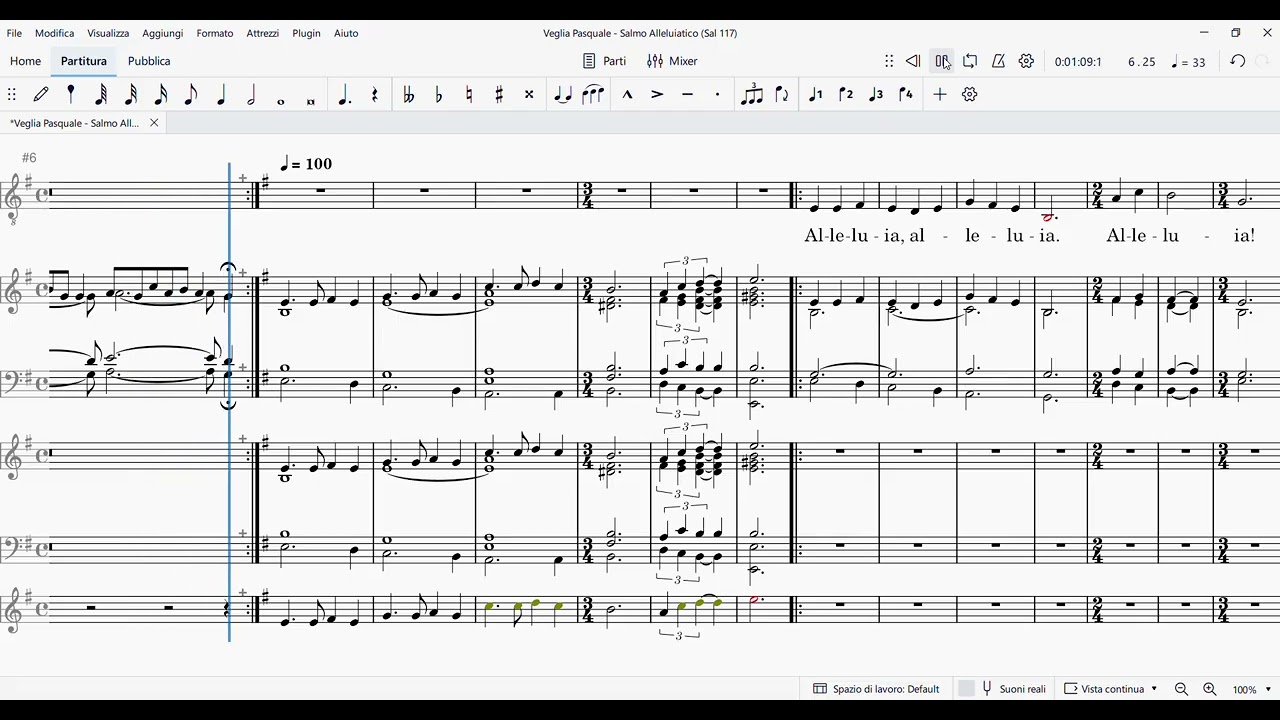Go to the Home tab
1280x720 pixels.
click(26, 61)
